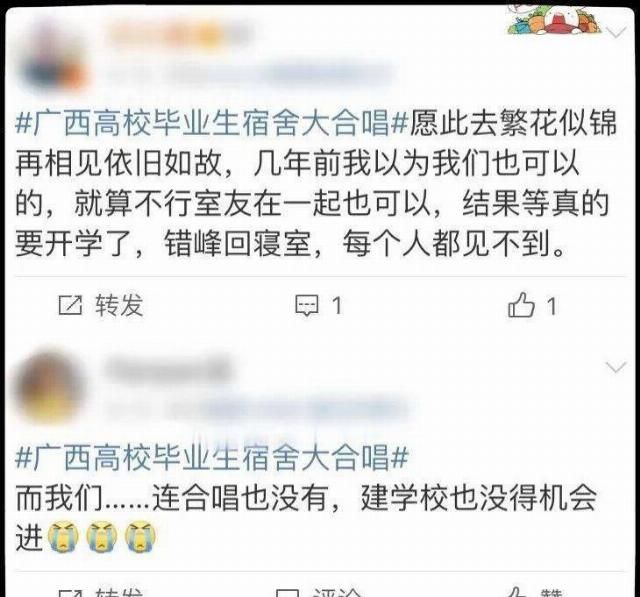Tap the 评论 comment icon under second post

pos(287,593)
